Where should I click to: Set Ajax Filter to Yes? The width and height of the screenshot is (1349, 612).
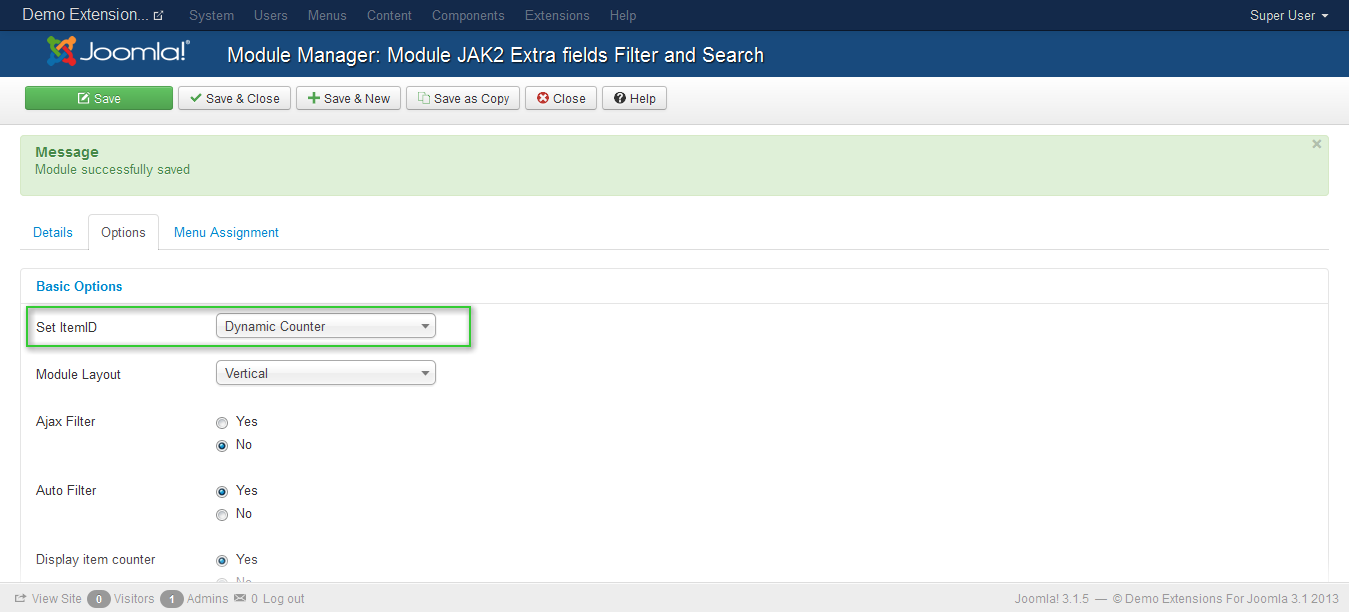click(x=222, y=422)
